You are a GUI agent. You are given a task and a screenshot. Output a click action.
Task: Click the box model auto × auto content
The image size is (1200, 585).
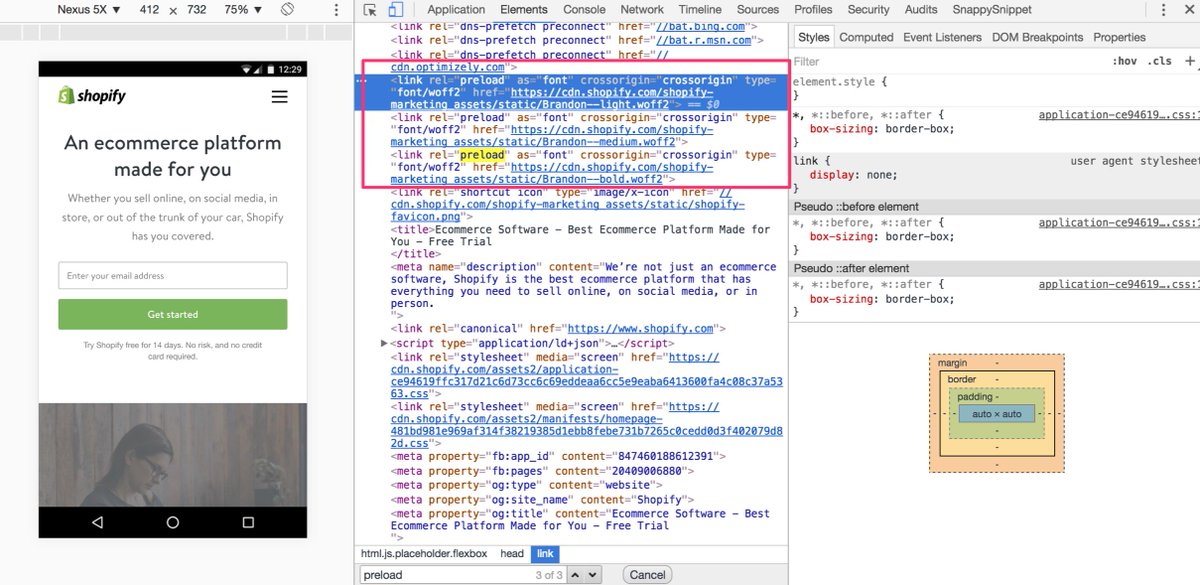(997, 414)
